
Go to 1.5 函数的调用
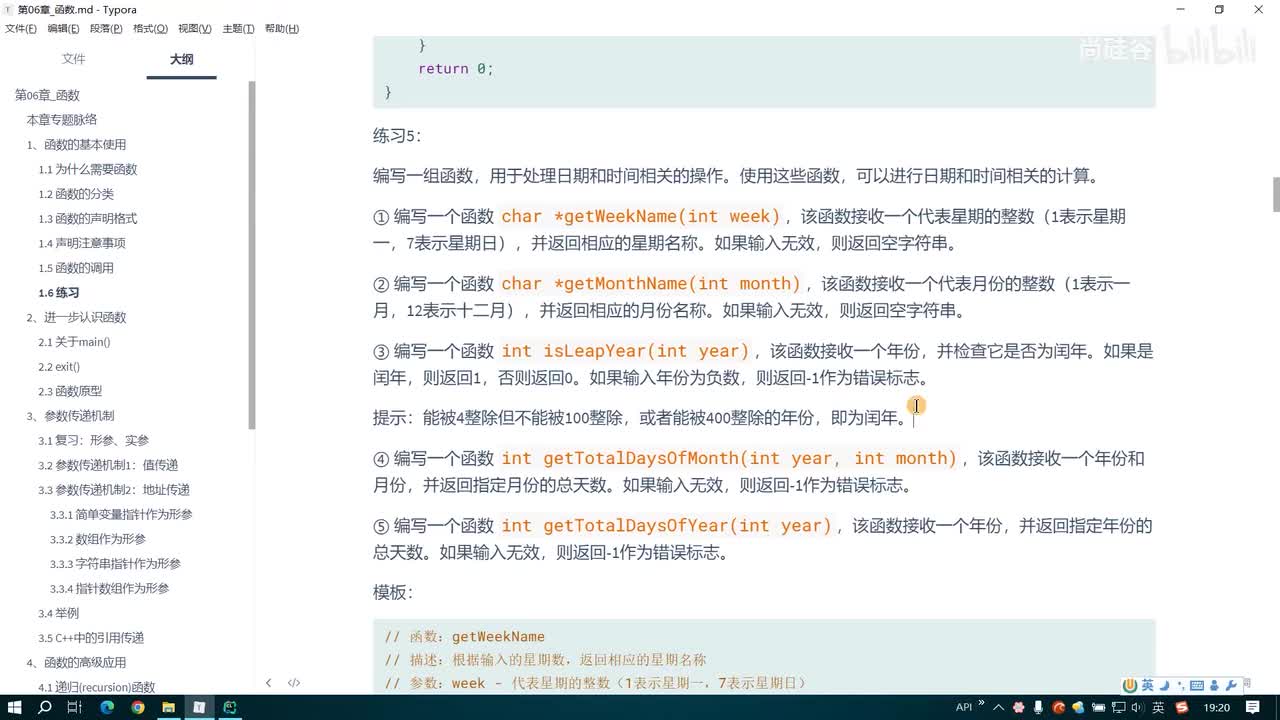(x=76, y=268)
